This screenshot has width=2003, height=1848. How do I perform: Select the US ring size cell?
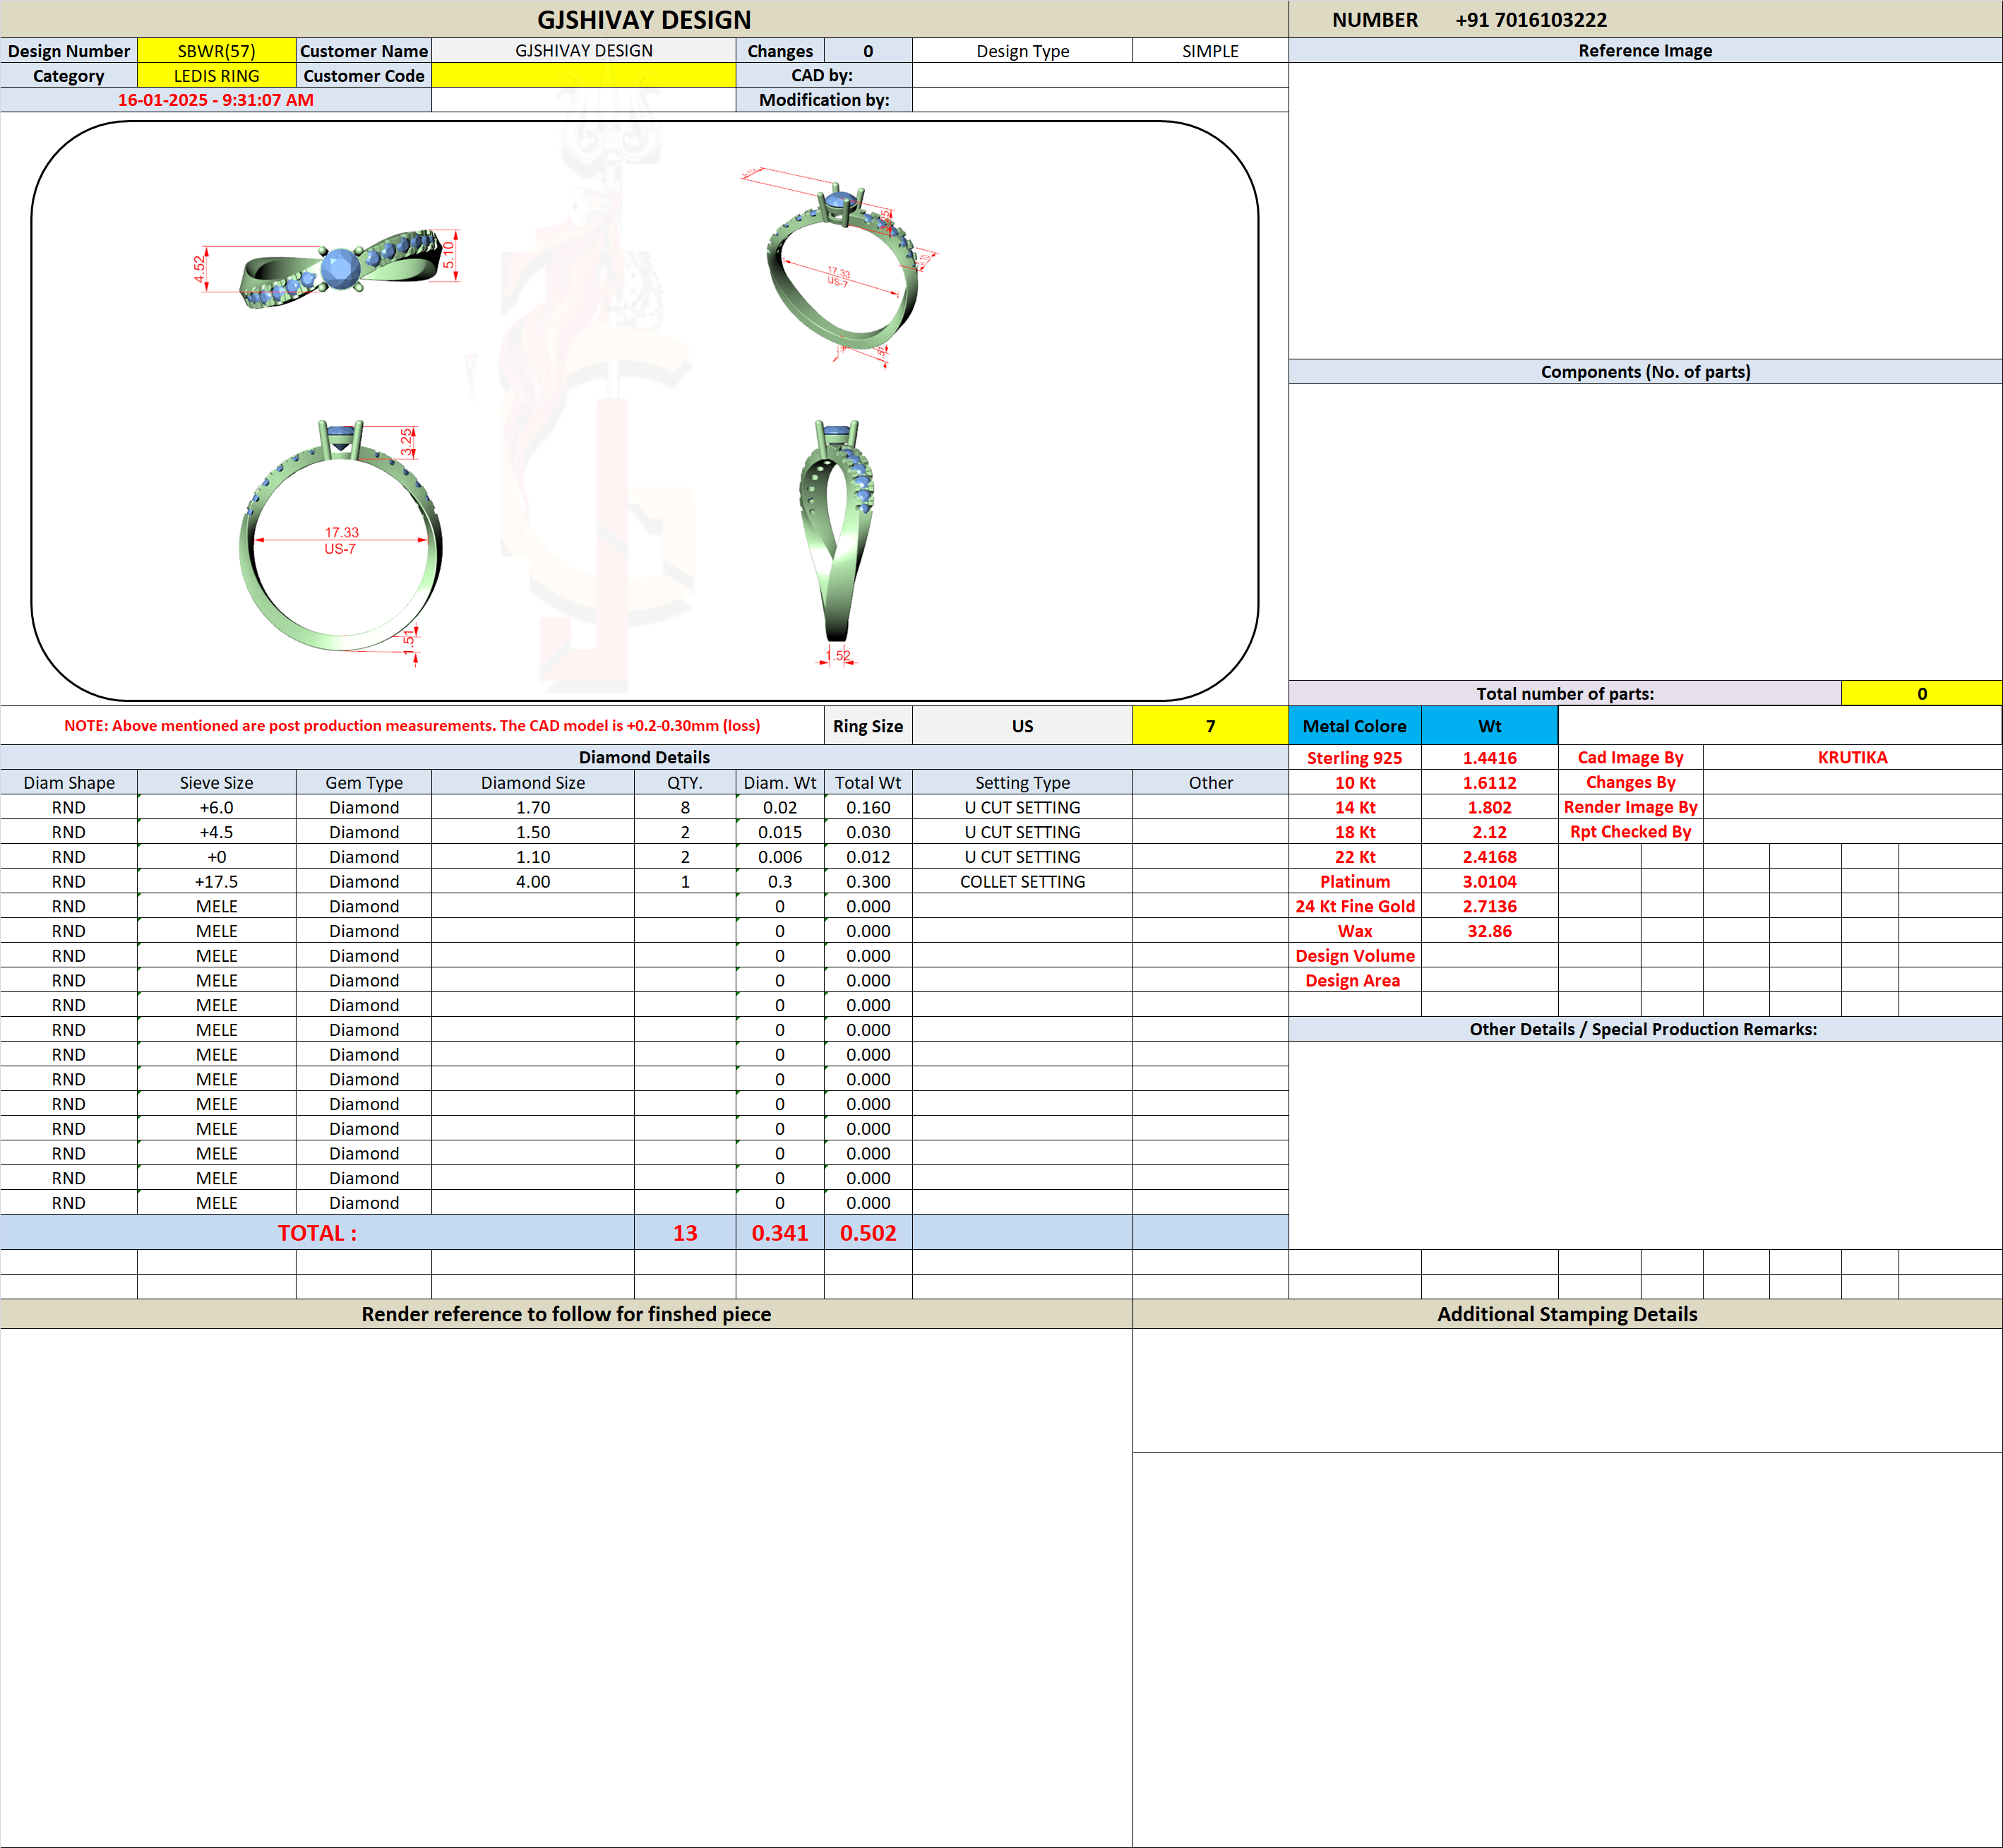(1022, 726)
